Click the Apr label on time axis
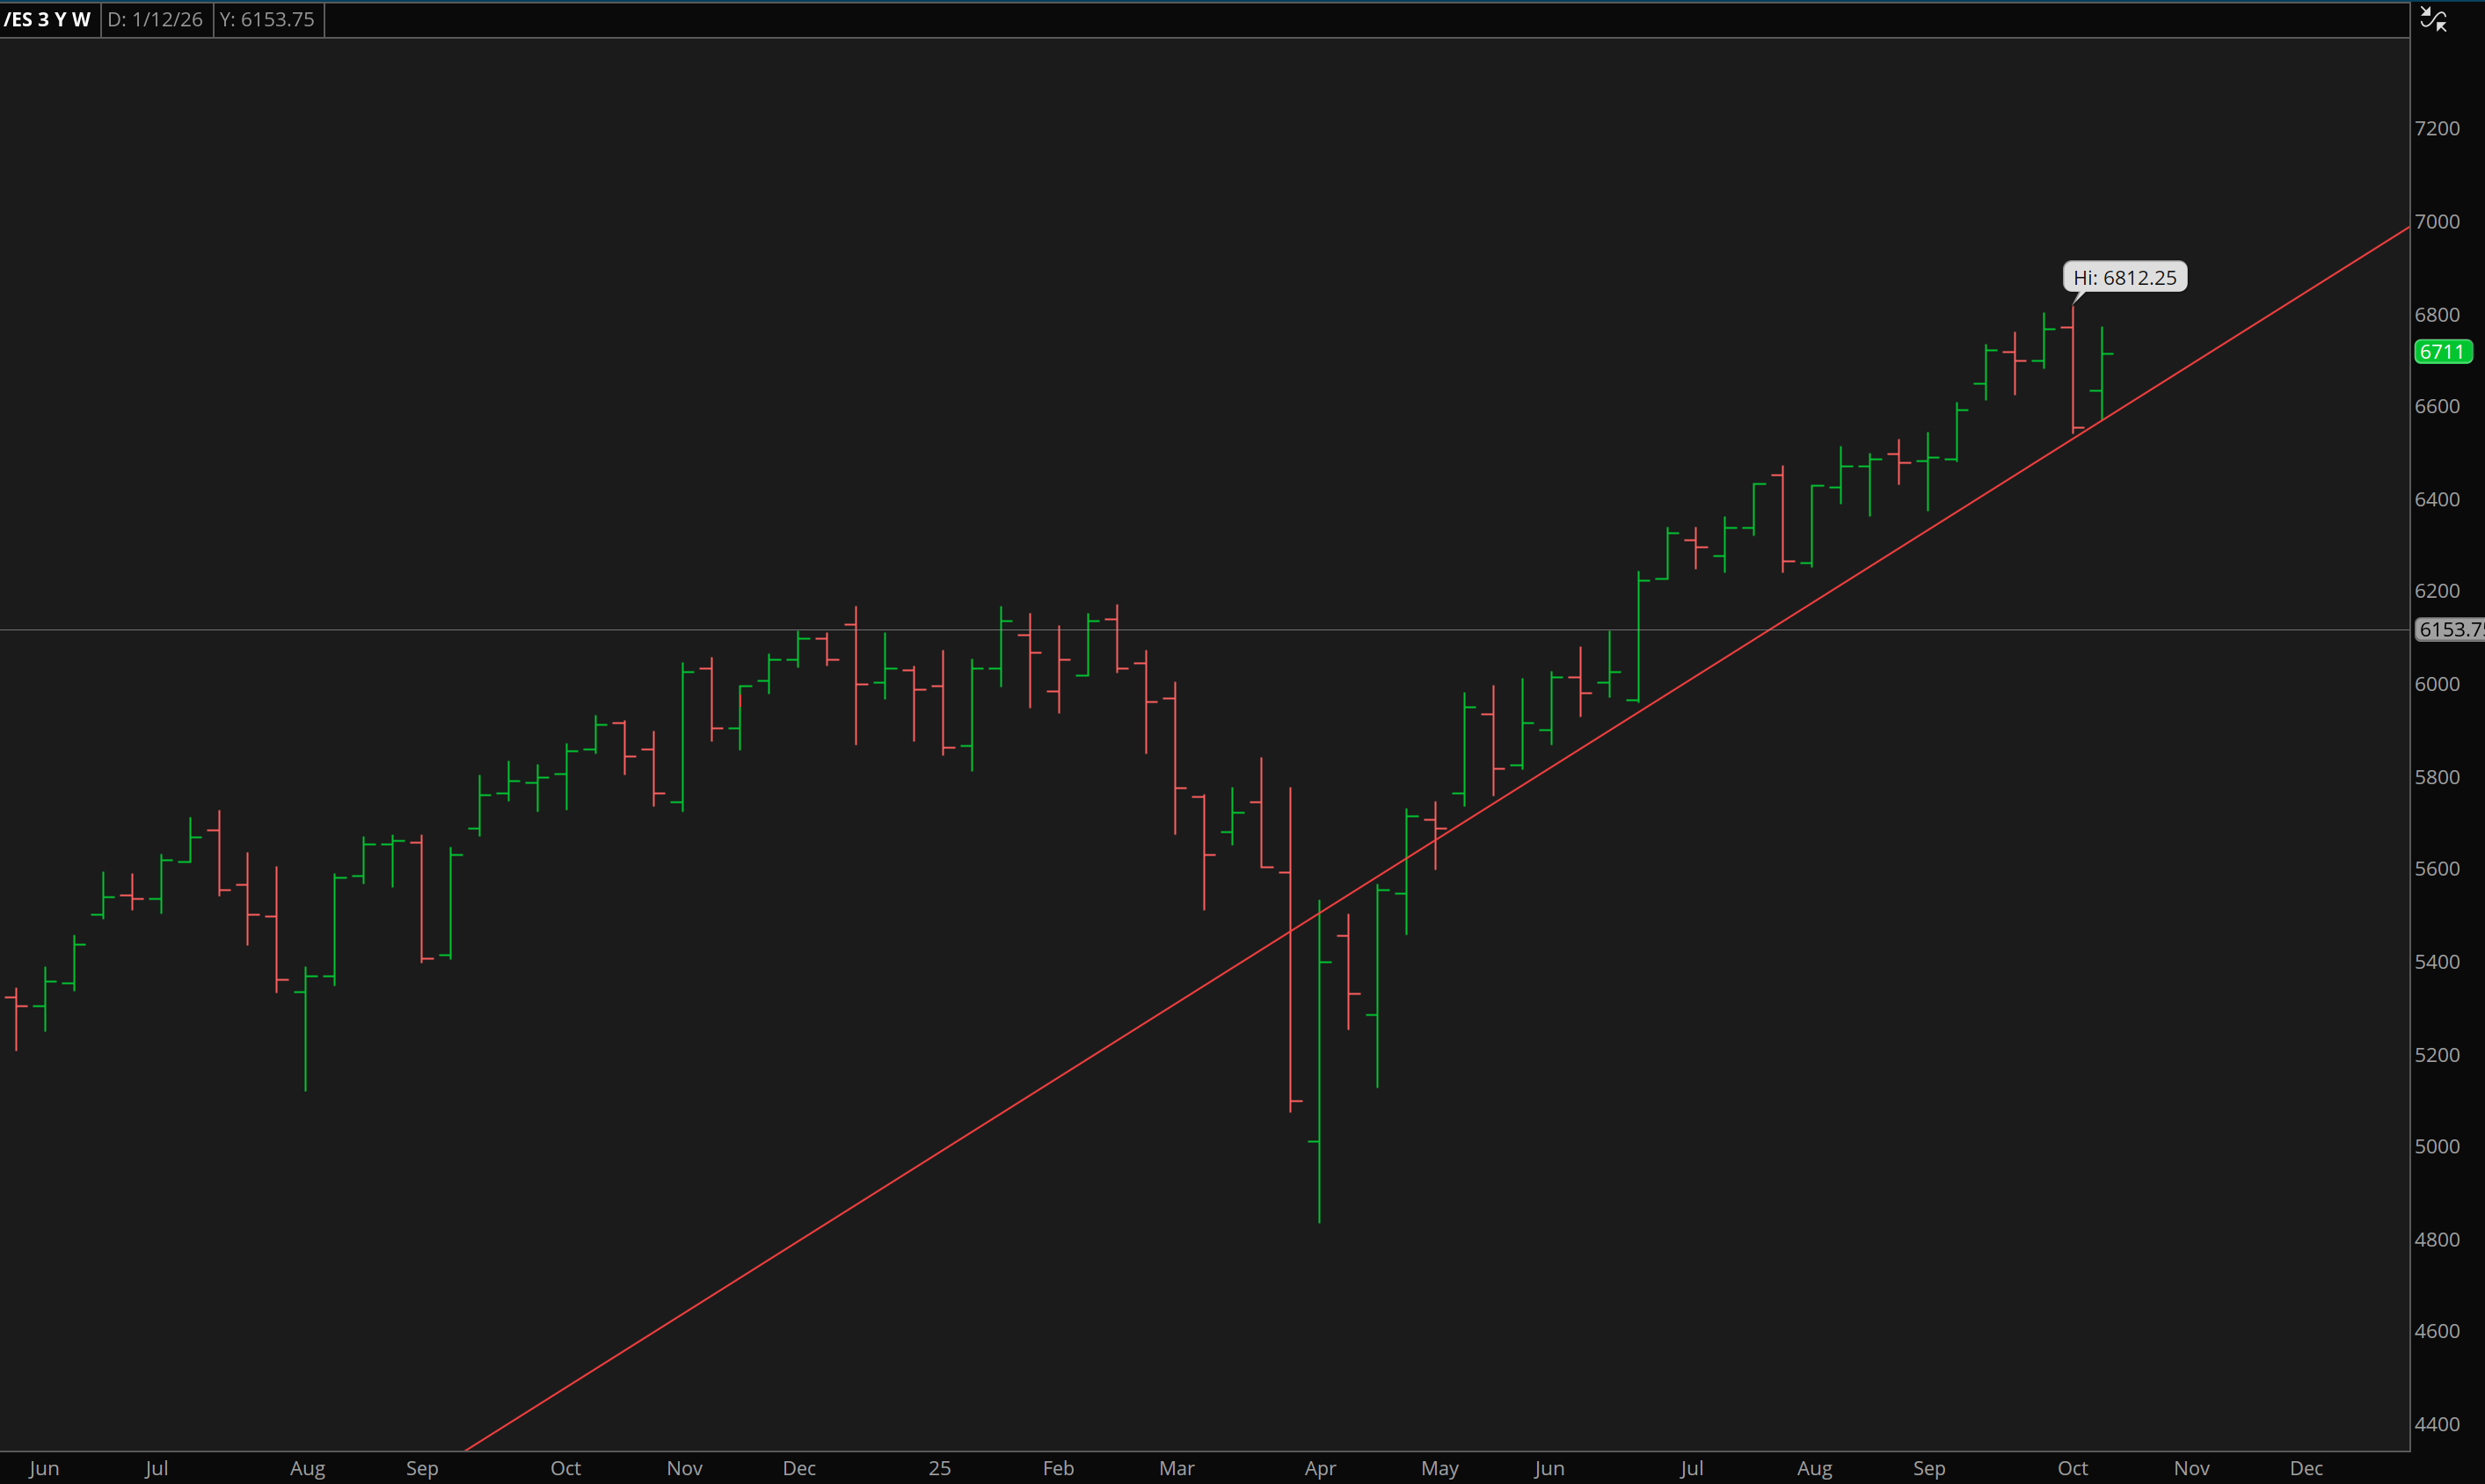 pyautogui.click(x=1320, y=1467)
